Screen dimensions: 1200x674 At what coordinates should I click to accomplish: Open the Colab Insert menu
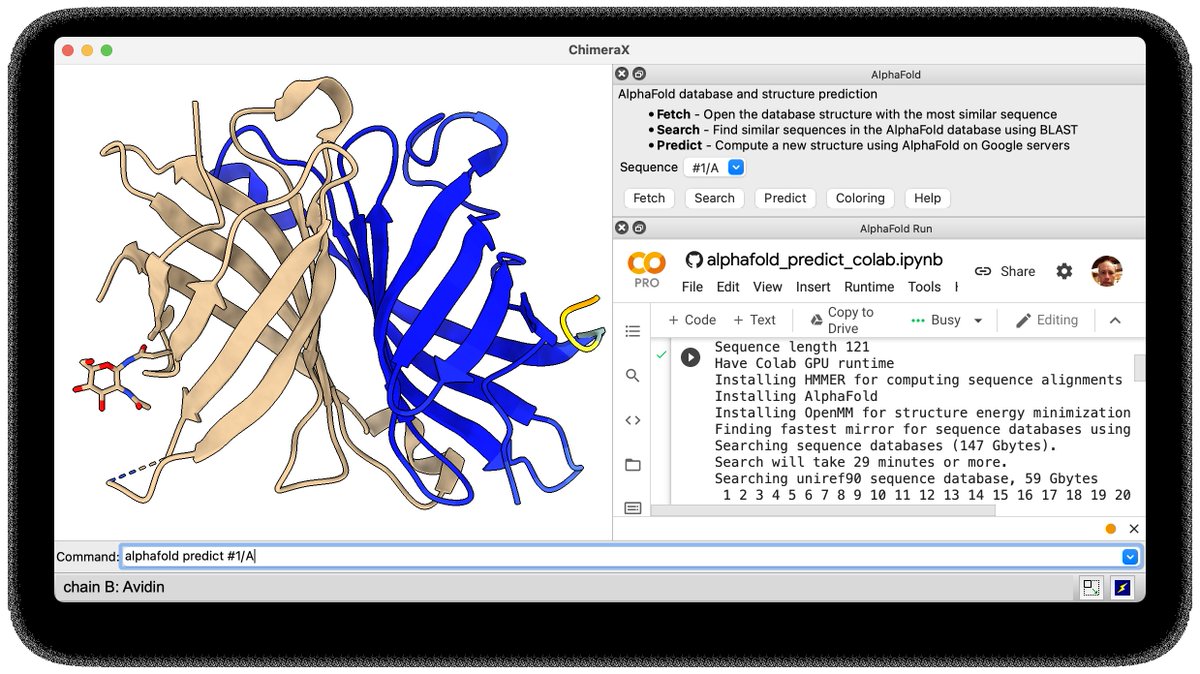pyautogui.click(x=813, y=287)
